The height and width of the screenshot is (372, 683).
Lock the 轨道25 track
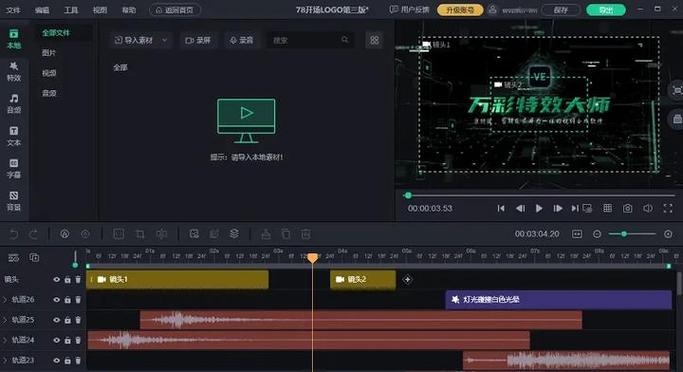point(68,320)
